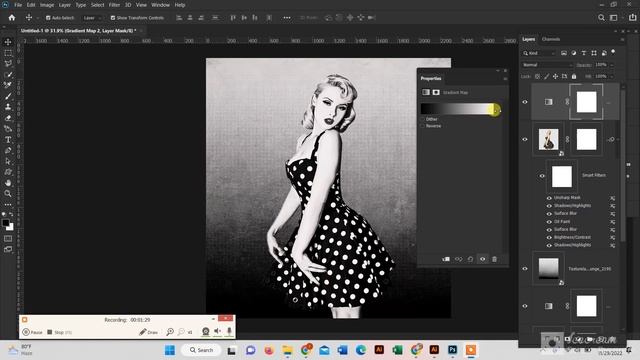Enable the Reverse checkbox

tap(423, 126)
